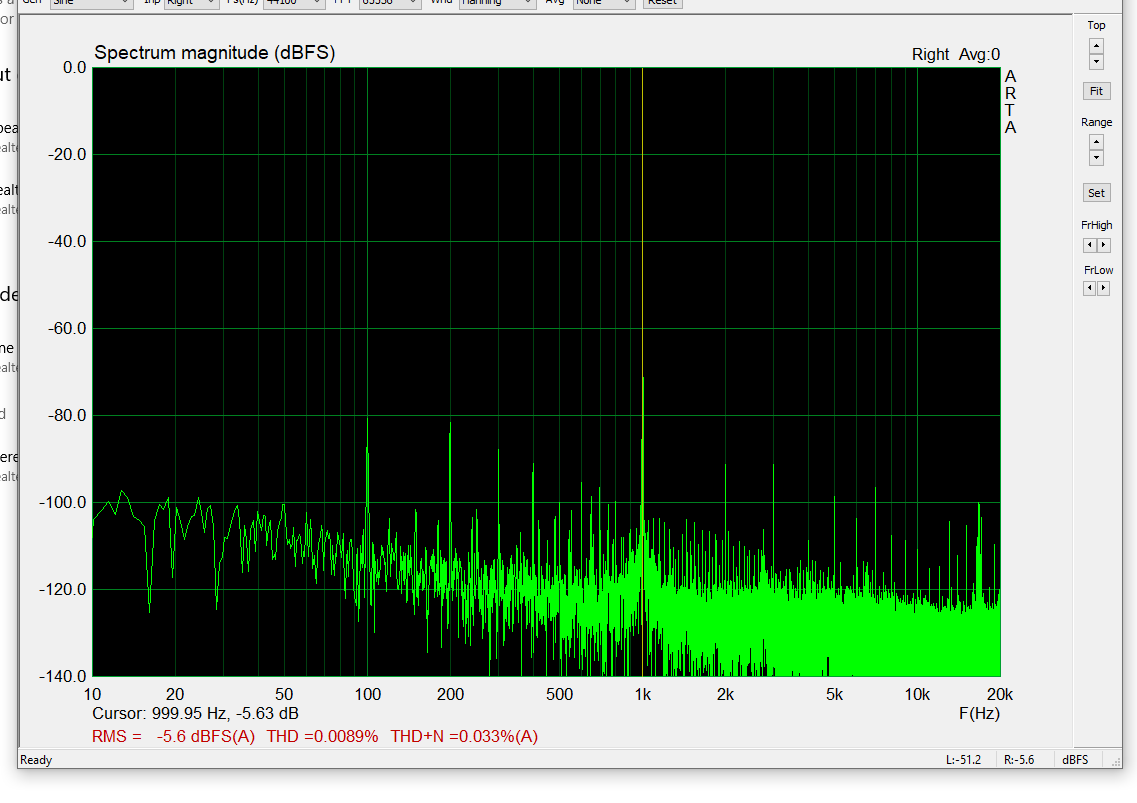1137x803 pixels.
Task: Click the 'F(Hz)' axis label
Action: click(980, 714)
